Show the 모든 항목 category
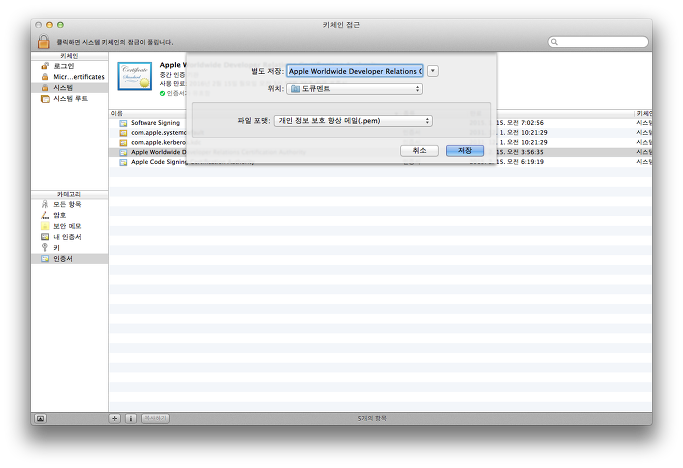 (x=70, y=204)
